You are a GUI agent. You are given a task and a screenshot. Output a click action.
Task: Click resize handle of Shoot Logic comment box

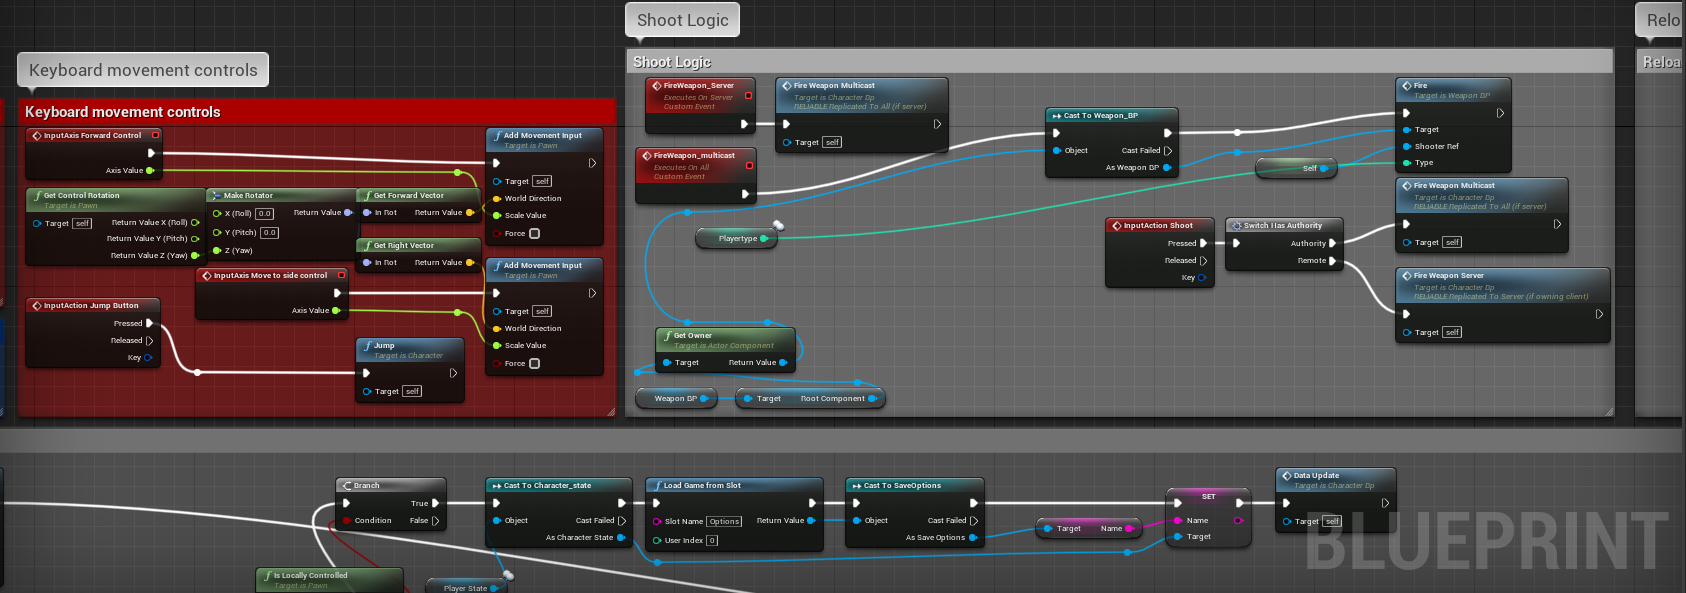[x=1608, y=411]
